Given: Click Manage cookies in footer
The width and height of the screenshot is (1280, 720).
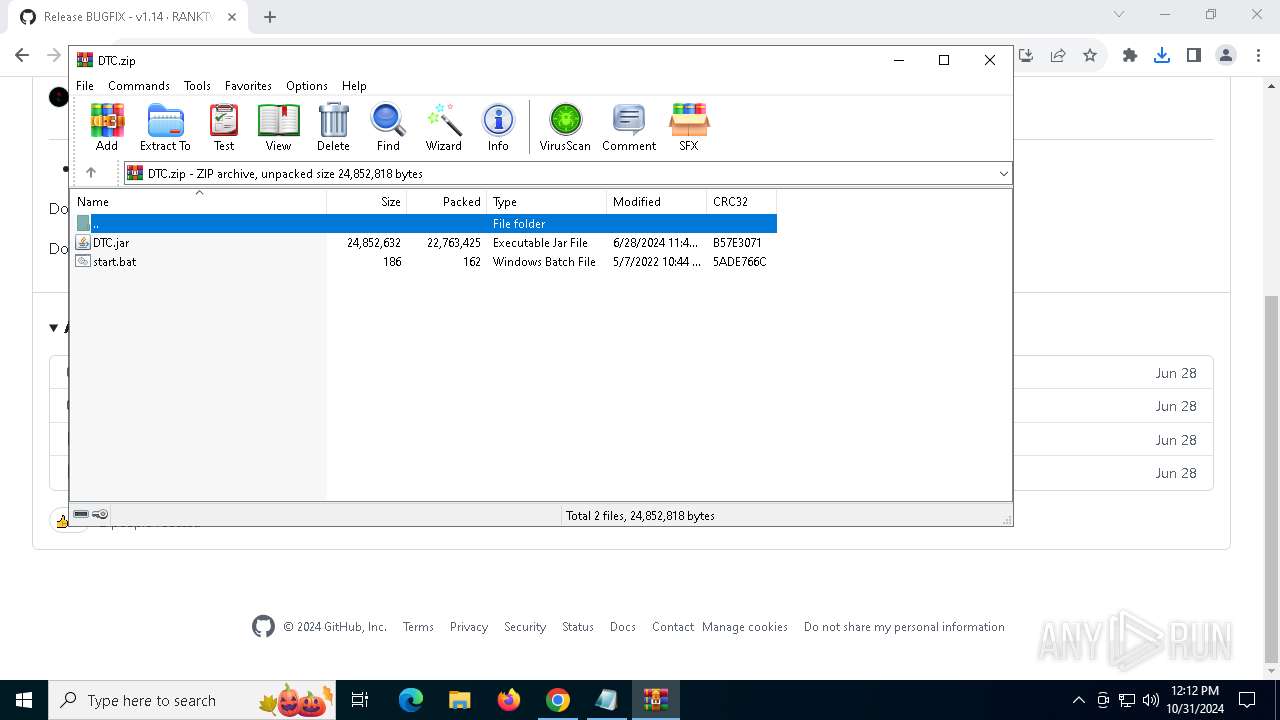Looking at the screenshot, I should (745, 627).
